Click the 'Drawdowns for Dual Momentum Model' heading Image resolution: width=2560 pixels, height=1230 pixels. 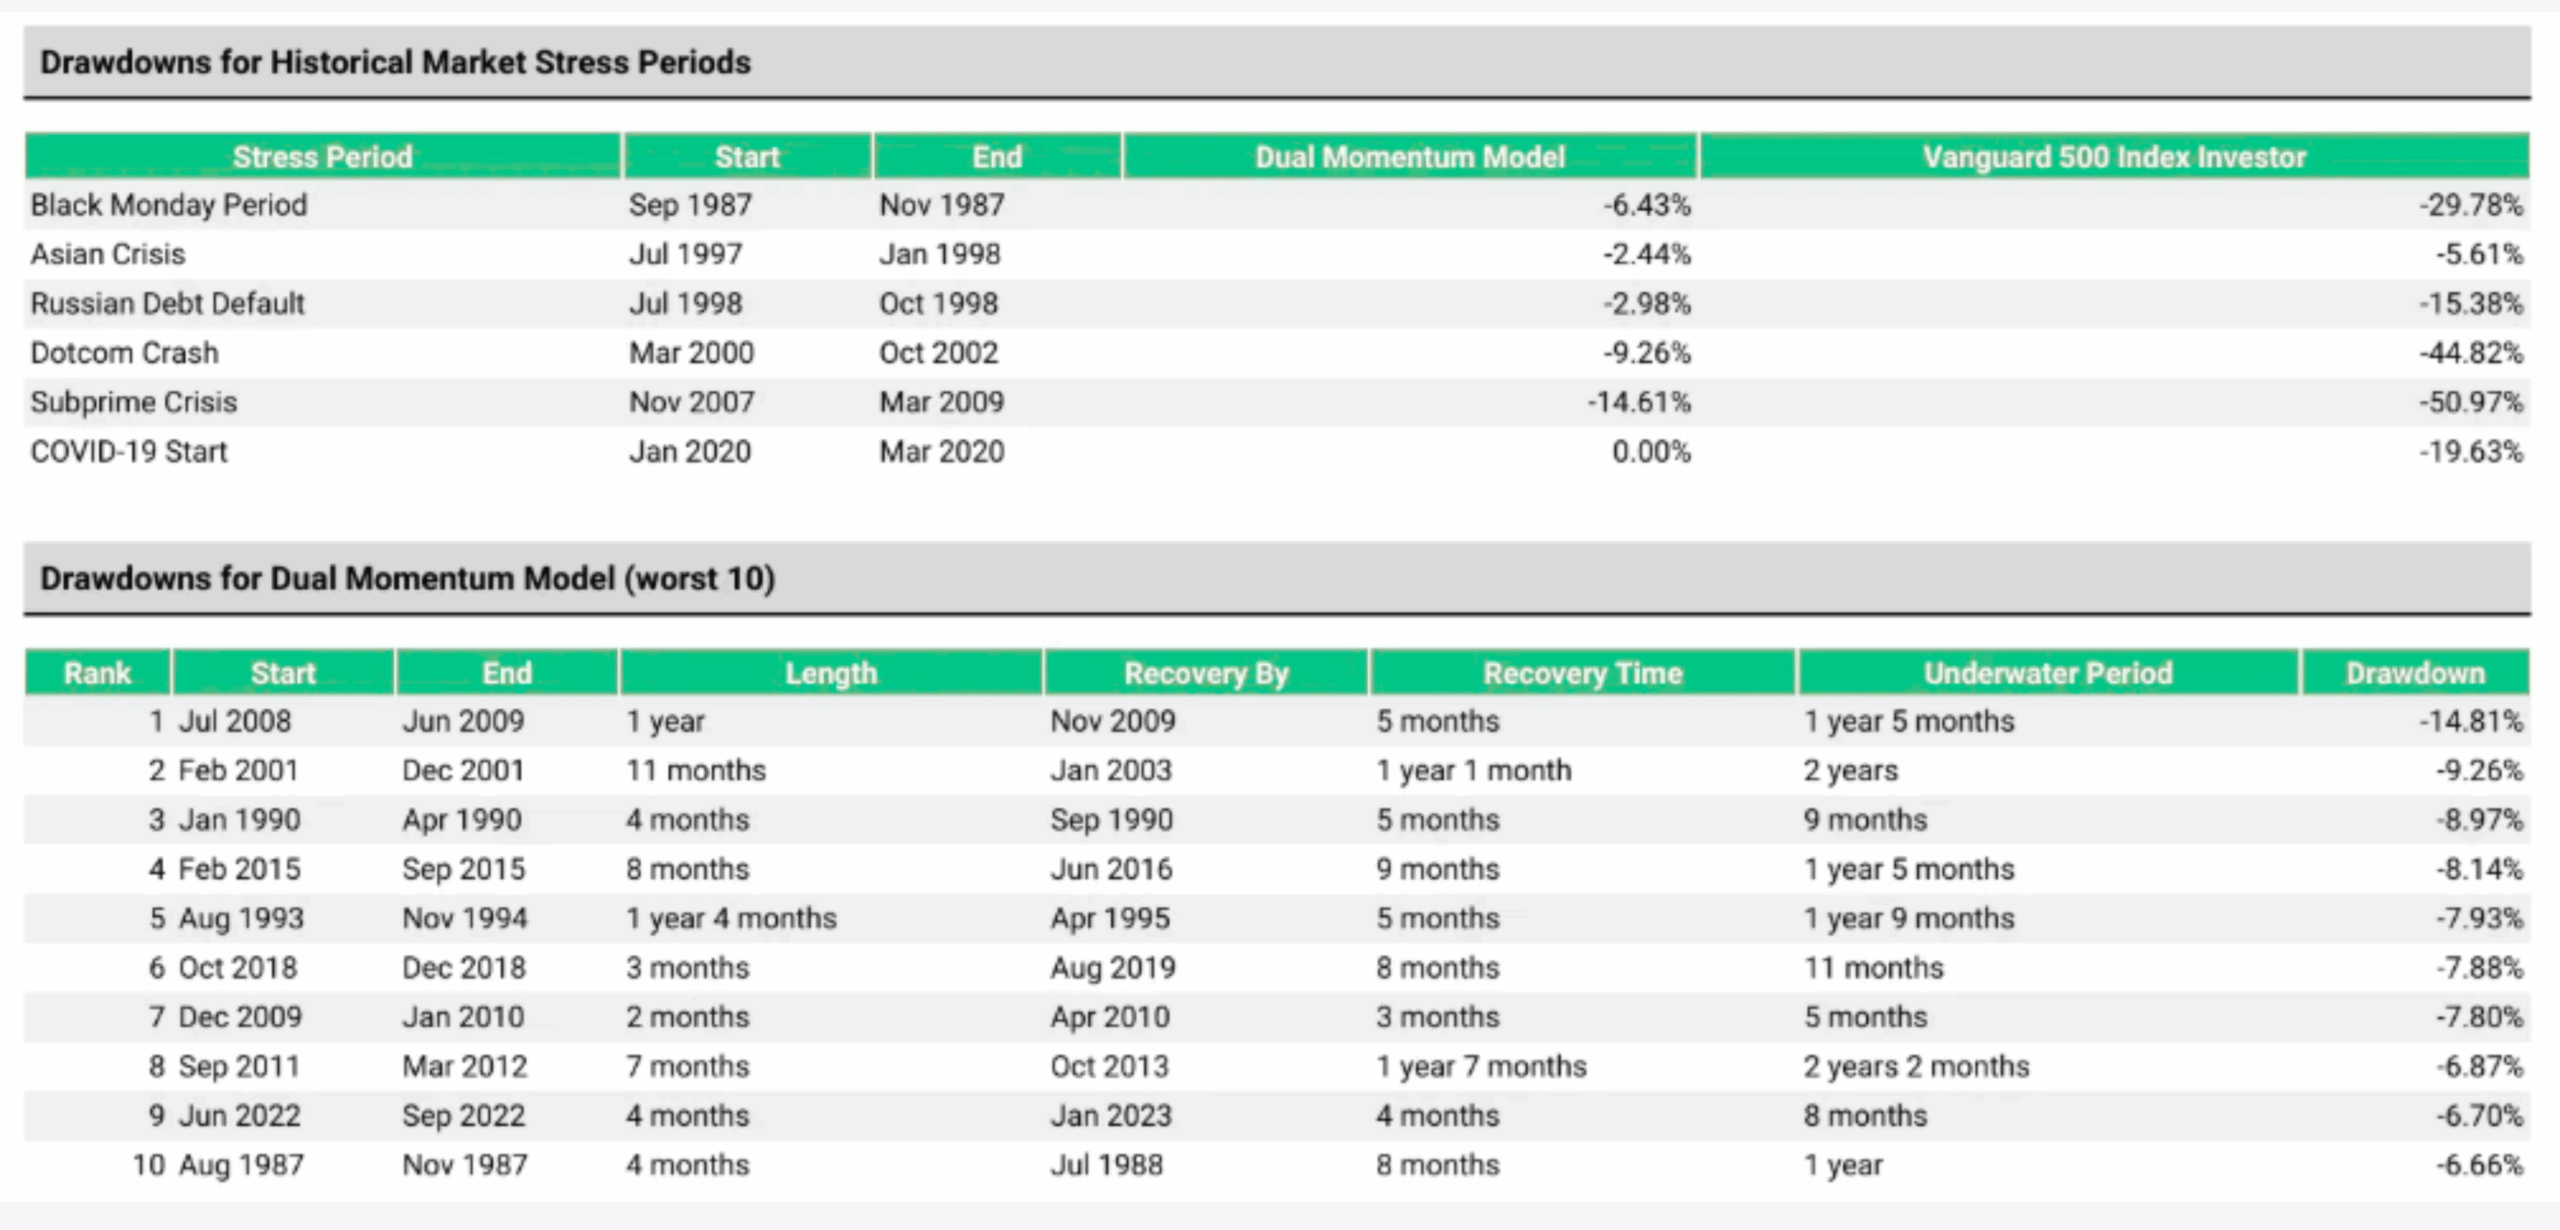[x=407, y=578]
